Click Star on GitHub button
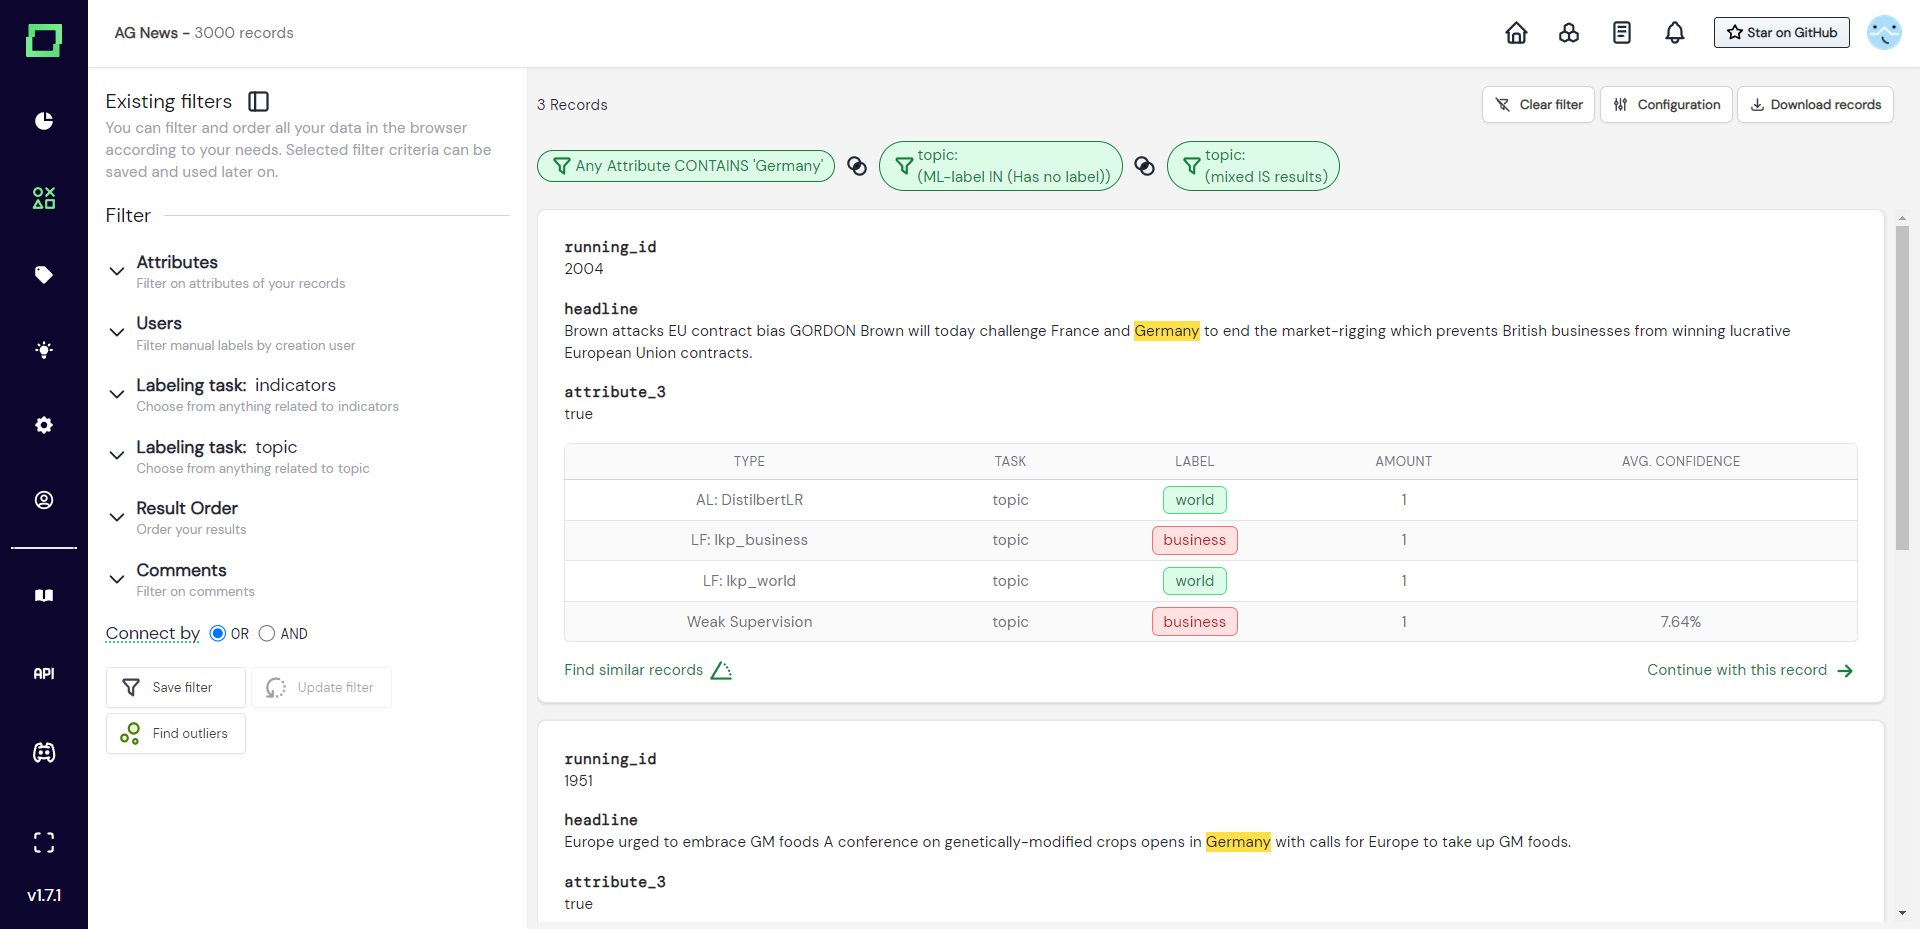1920x929 pixels. pyautogui.click(x=1782, y=33)
